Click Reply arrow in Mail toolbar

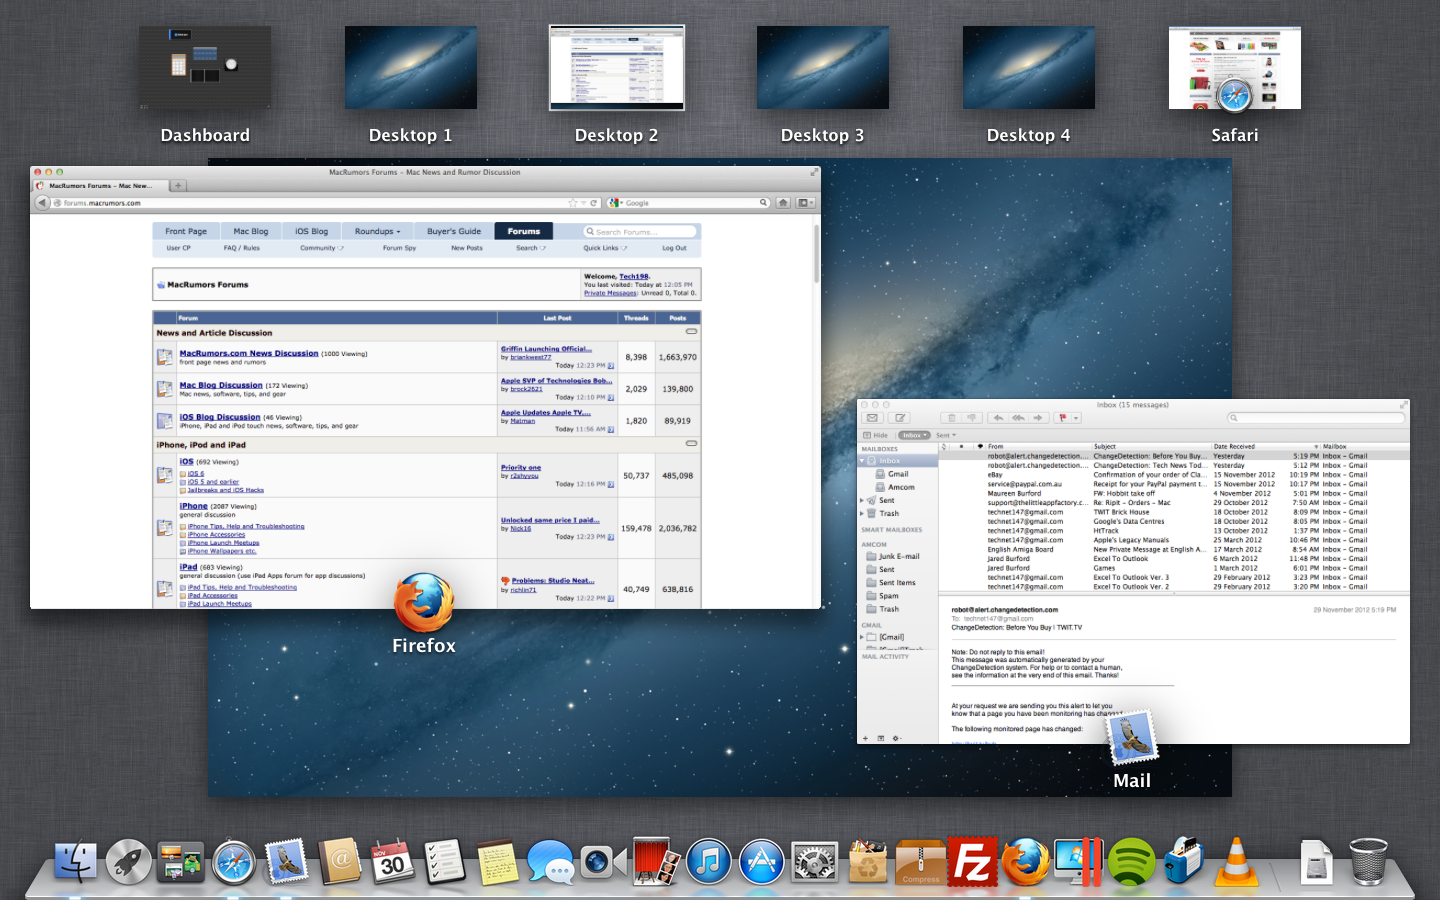point(998,418)
